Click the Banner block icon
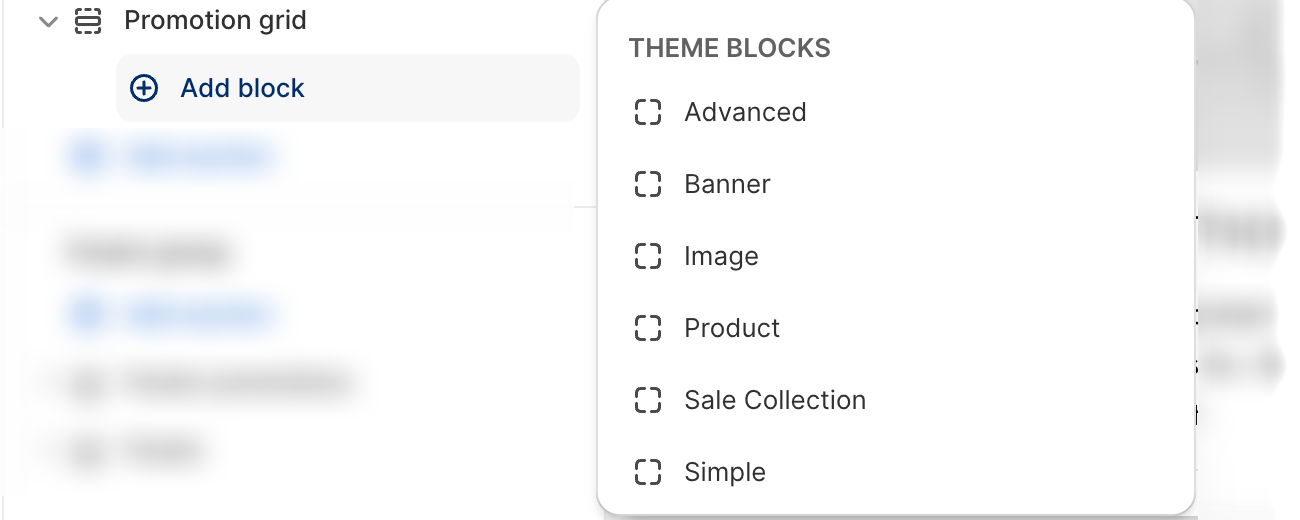Viewport: 1300px width, 520px height. click(x=648, y=184)
